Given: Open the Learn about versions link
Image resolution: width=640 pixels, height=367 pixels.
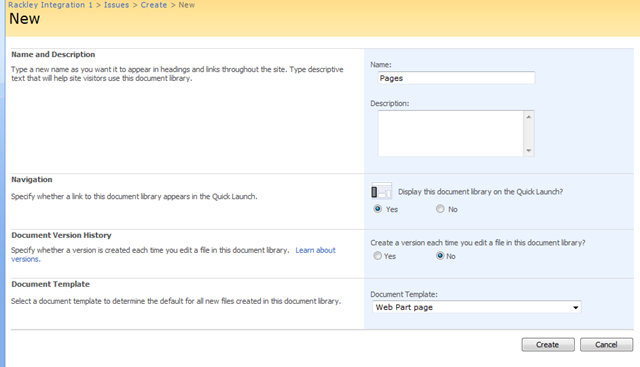Looking at the screenshot, I should coord(315,250).
